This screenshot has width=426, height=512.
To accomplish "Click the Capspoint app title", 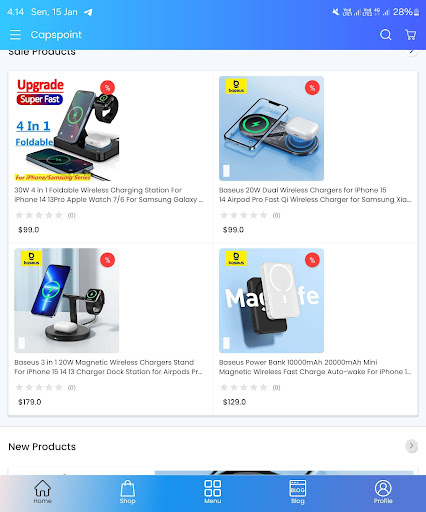I will click(x=56, y=35).
